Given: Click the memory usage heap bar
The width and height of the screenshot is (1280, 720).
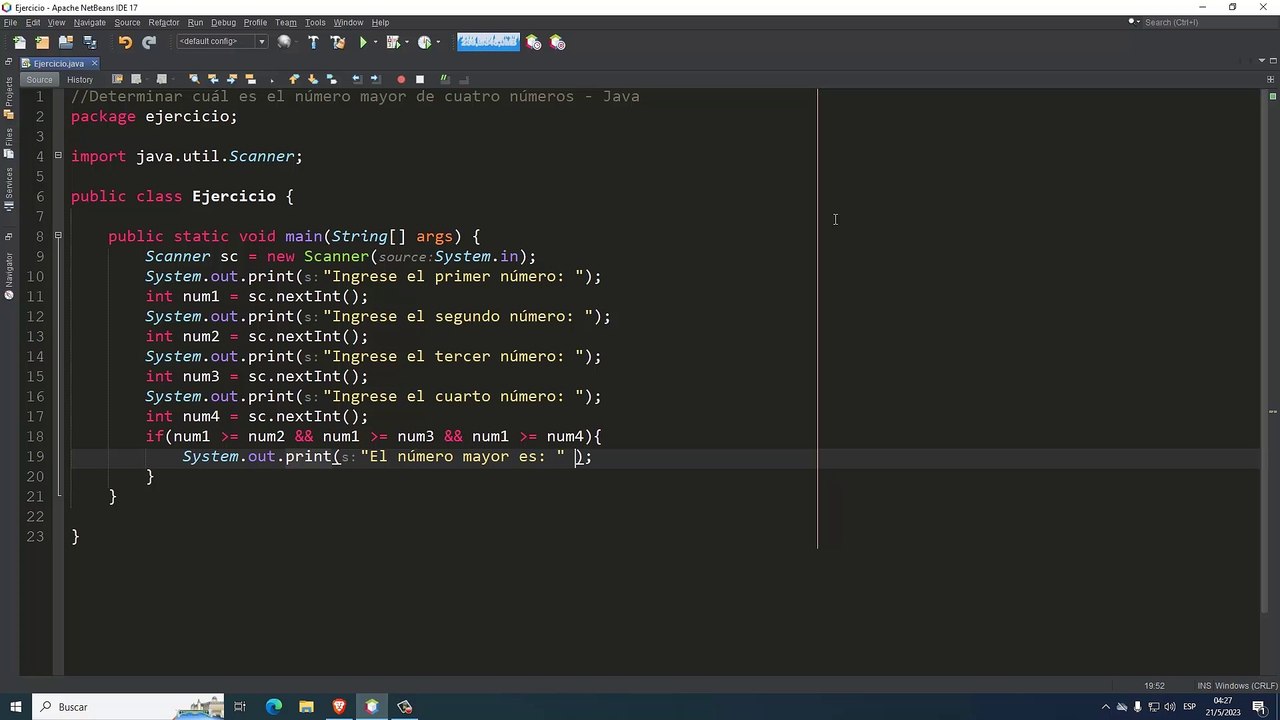Looking at the screenshot, I should pos(488,42).
